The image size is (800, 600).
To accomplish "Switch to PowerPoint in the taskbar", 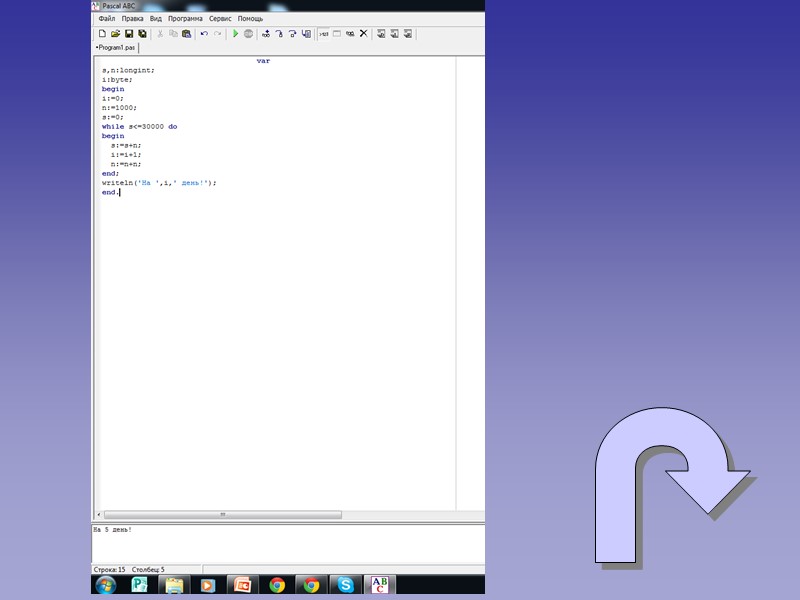I will pyautogui.click(x=242, y=585).
